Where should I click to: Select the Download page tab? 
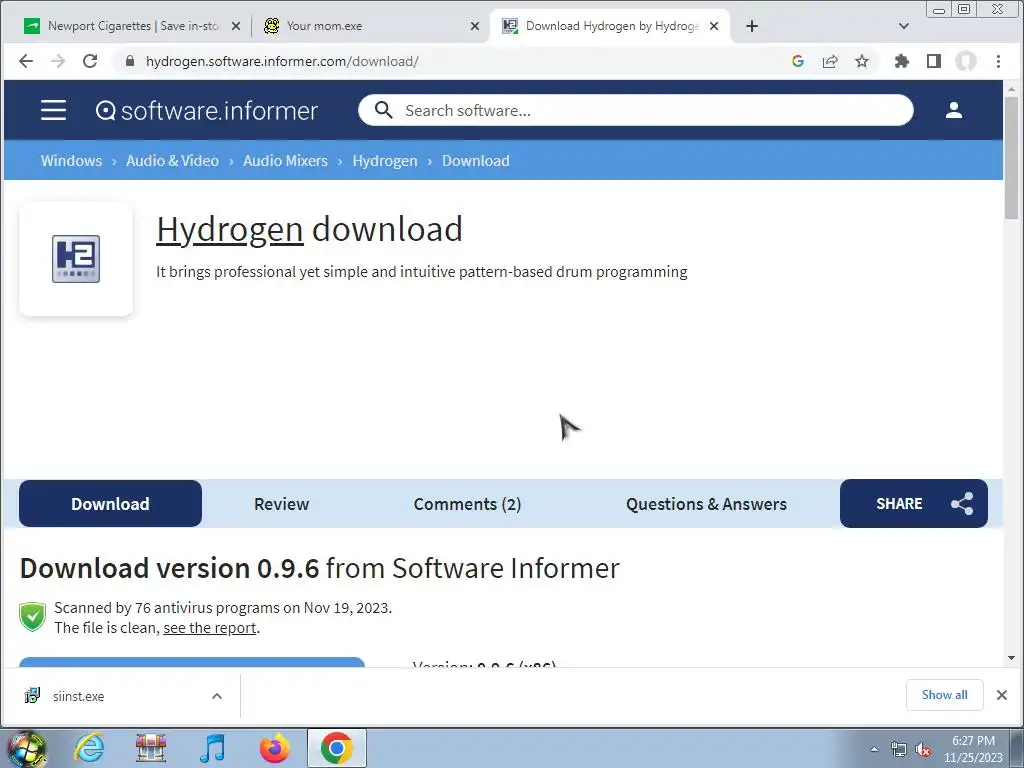(x=110, y=504)
